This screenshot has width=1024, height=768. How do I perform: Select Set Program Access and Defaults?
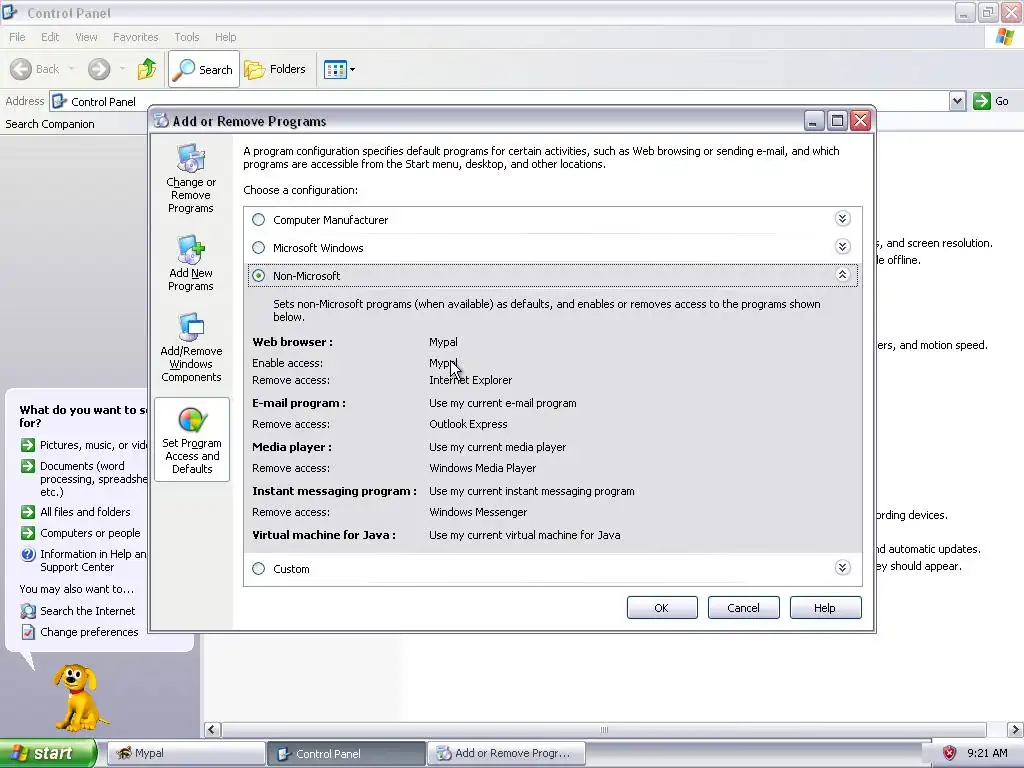click(192, 440)
